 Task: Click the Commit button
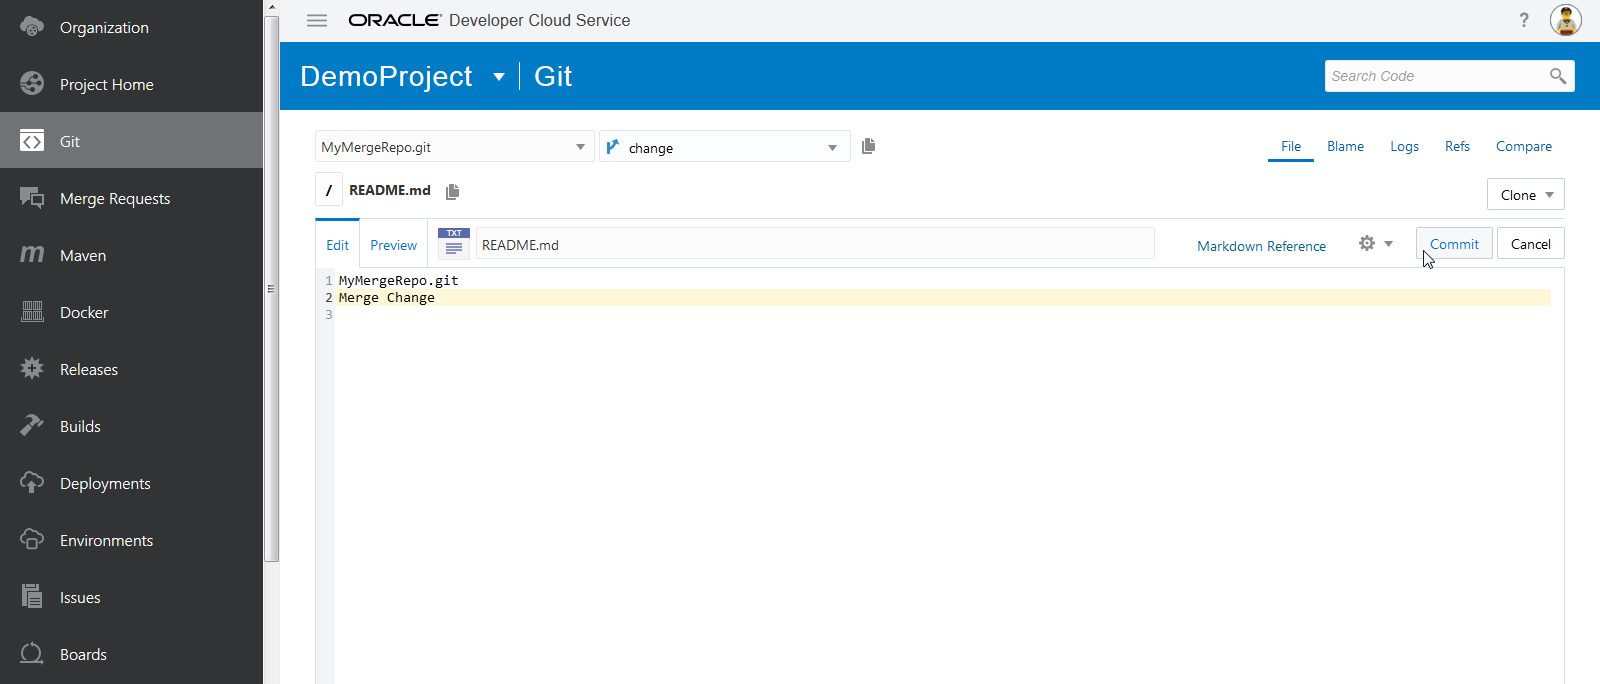click(x=1454, y=243)
